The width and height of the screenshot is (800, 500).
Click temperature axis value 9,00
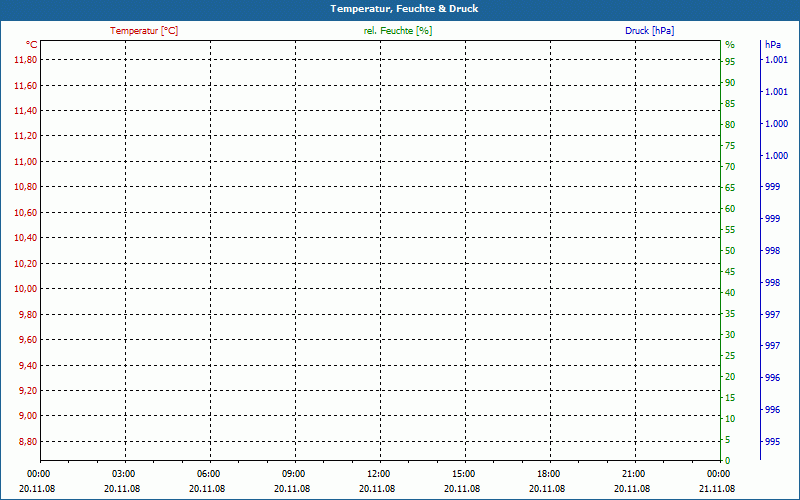pos(28,416)
